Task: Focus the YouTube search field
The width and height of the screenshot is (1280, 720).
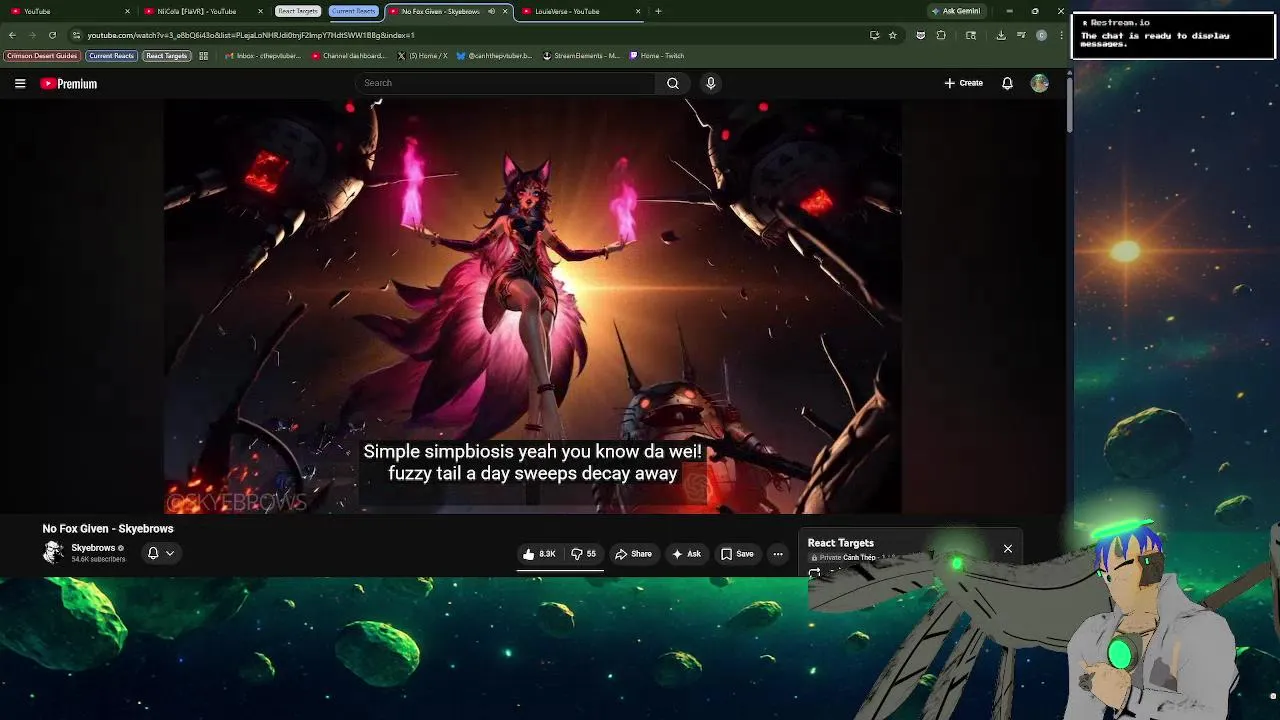Action: (x=505, y=83)
